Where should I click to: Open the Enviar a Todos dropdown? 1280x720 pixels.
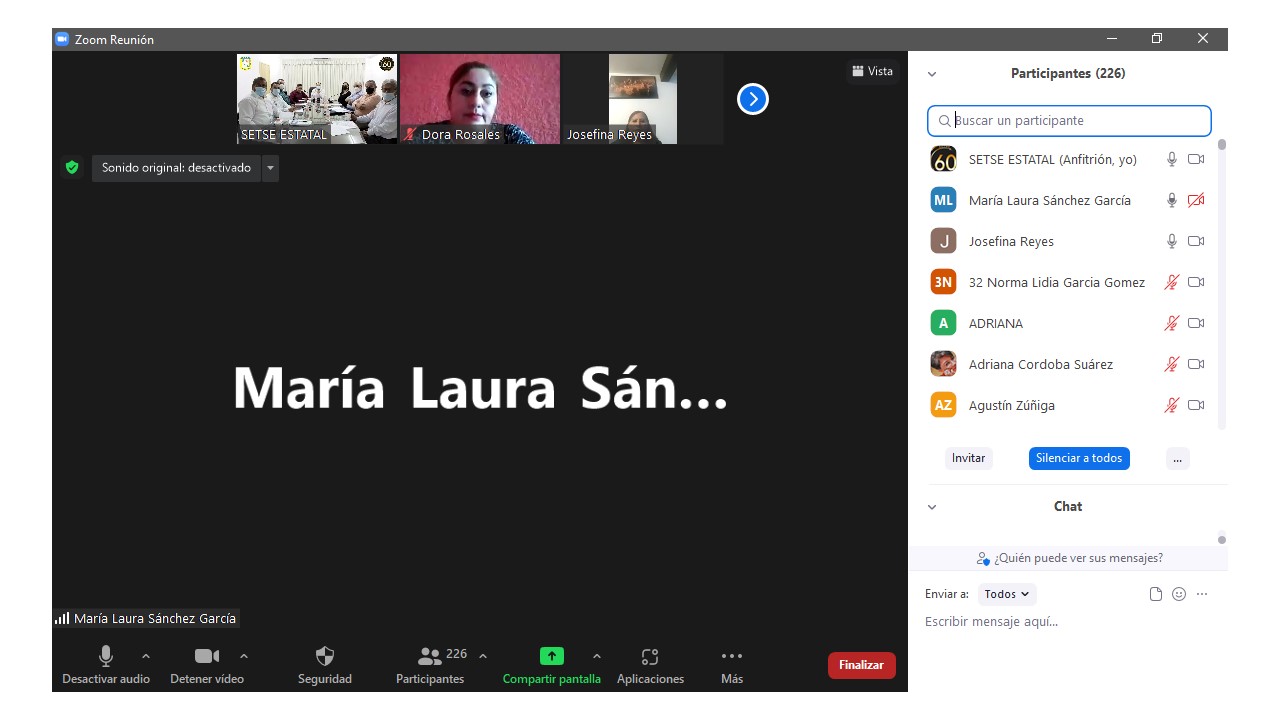tap(1007, 594)
